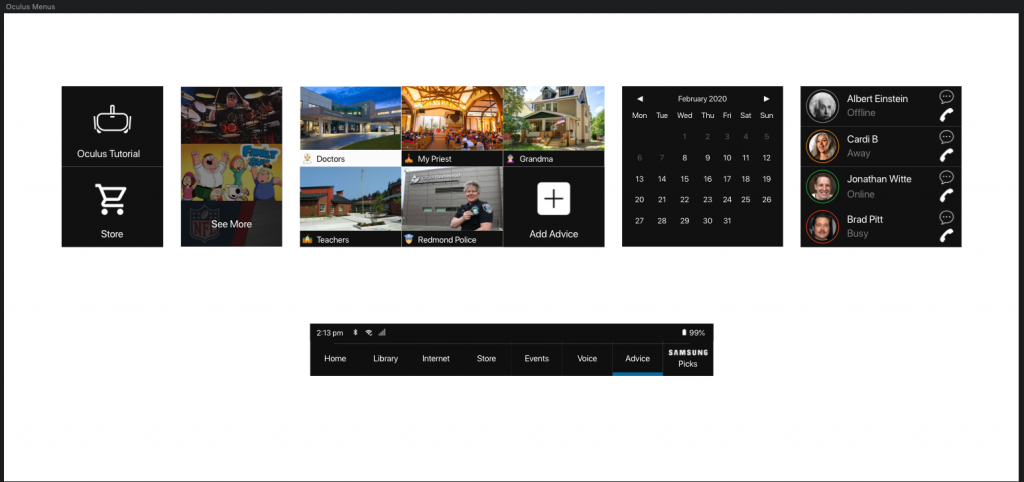Click Cardi B's profile picture
This screenshot has height=482, width=1024.
coord(822,146)
